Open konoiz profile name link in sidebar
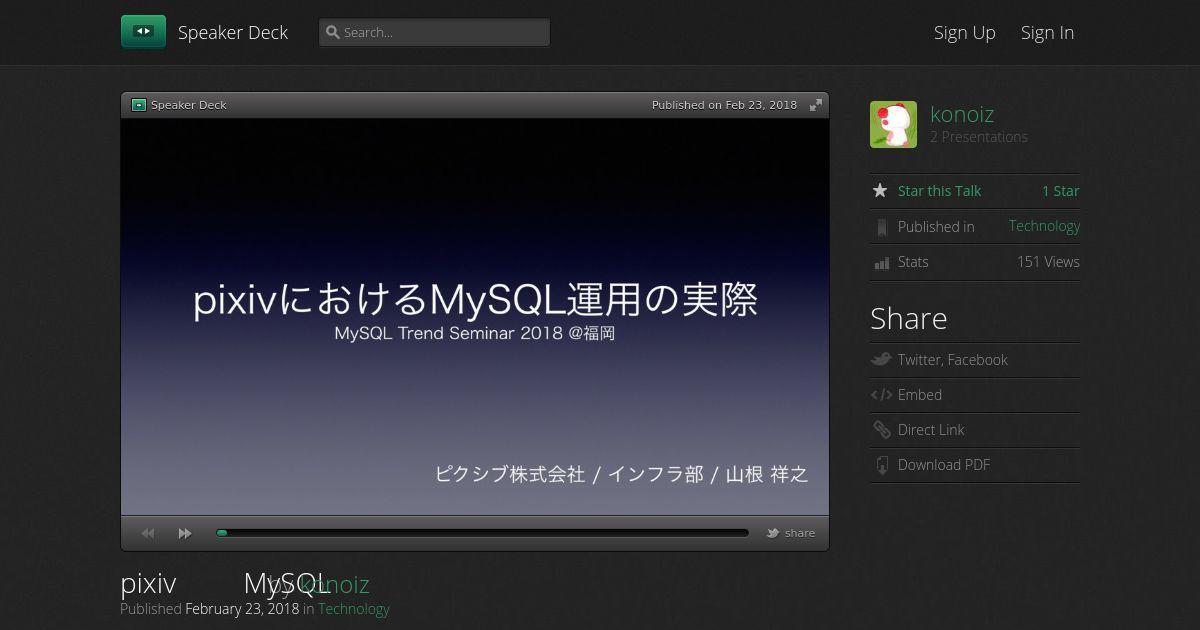Viewport: 1200px width, 630px height. [962, 114]
